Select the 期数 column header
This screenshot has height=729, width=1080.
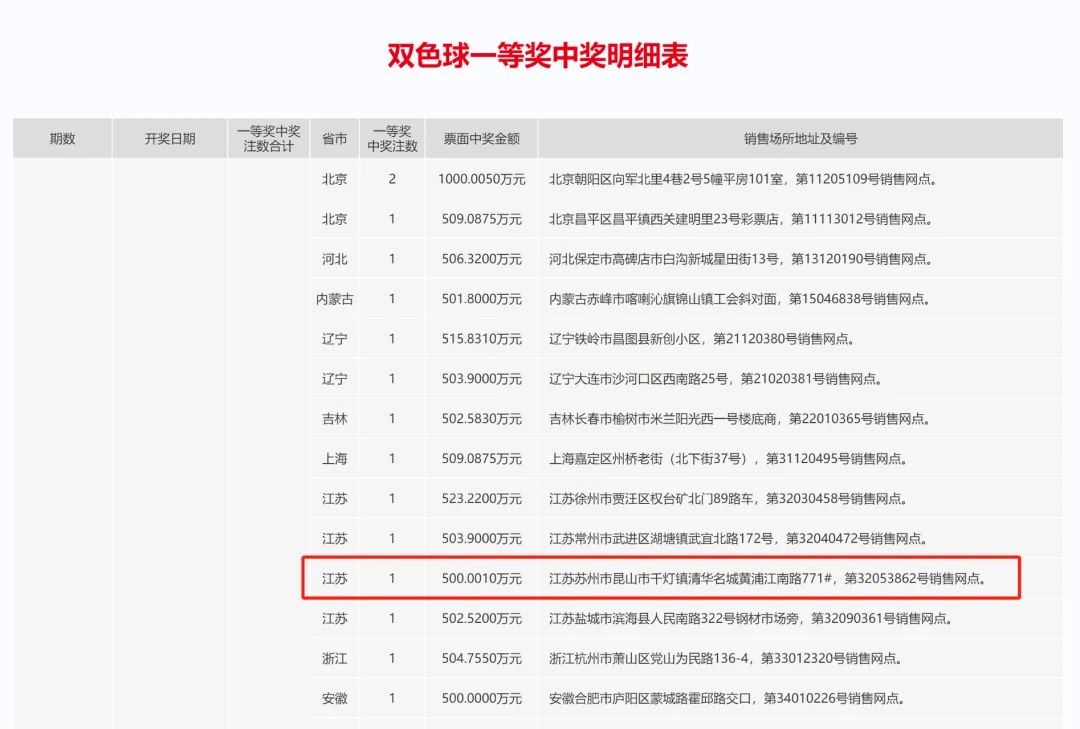click(x=62, y=139)
